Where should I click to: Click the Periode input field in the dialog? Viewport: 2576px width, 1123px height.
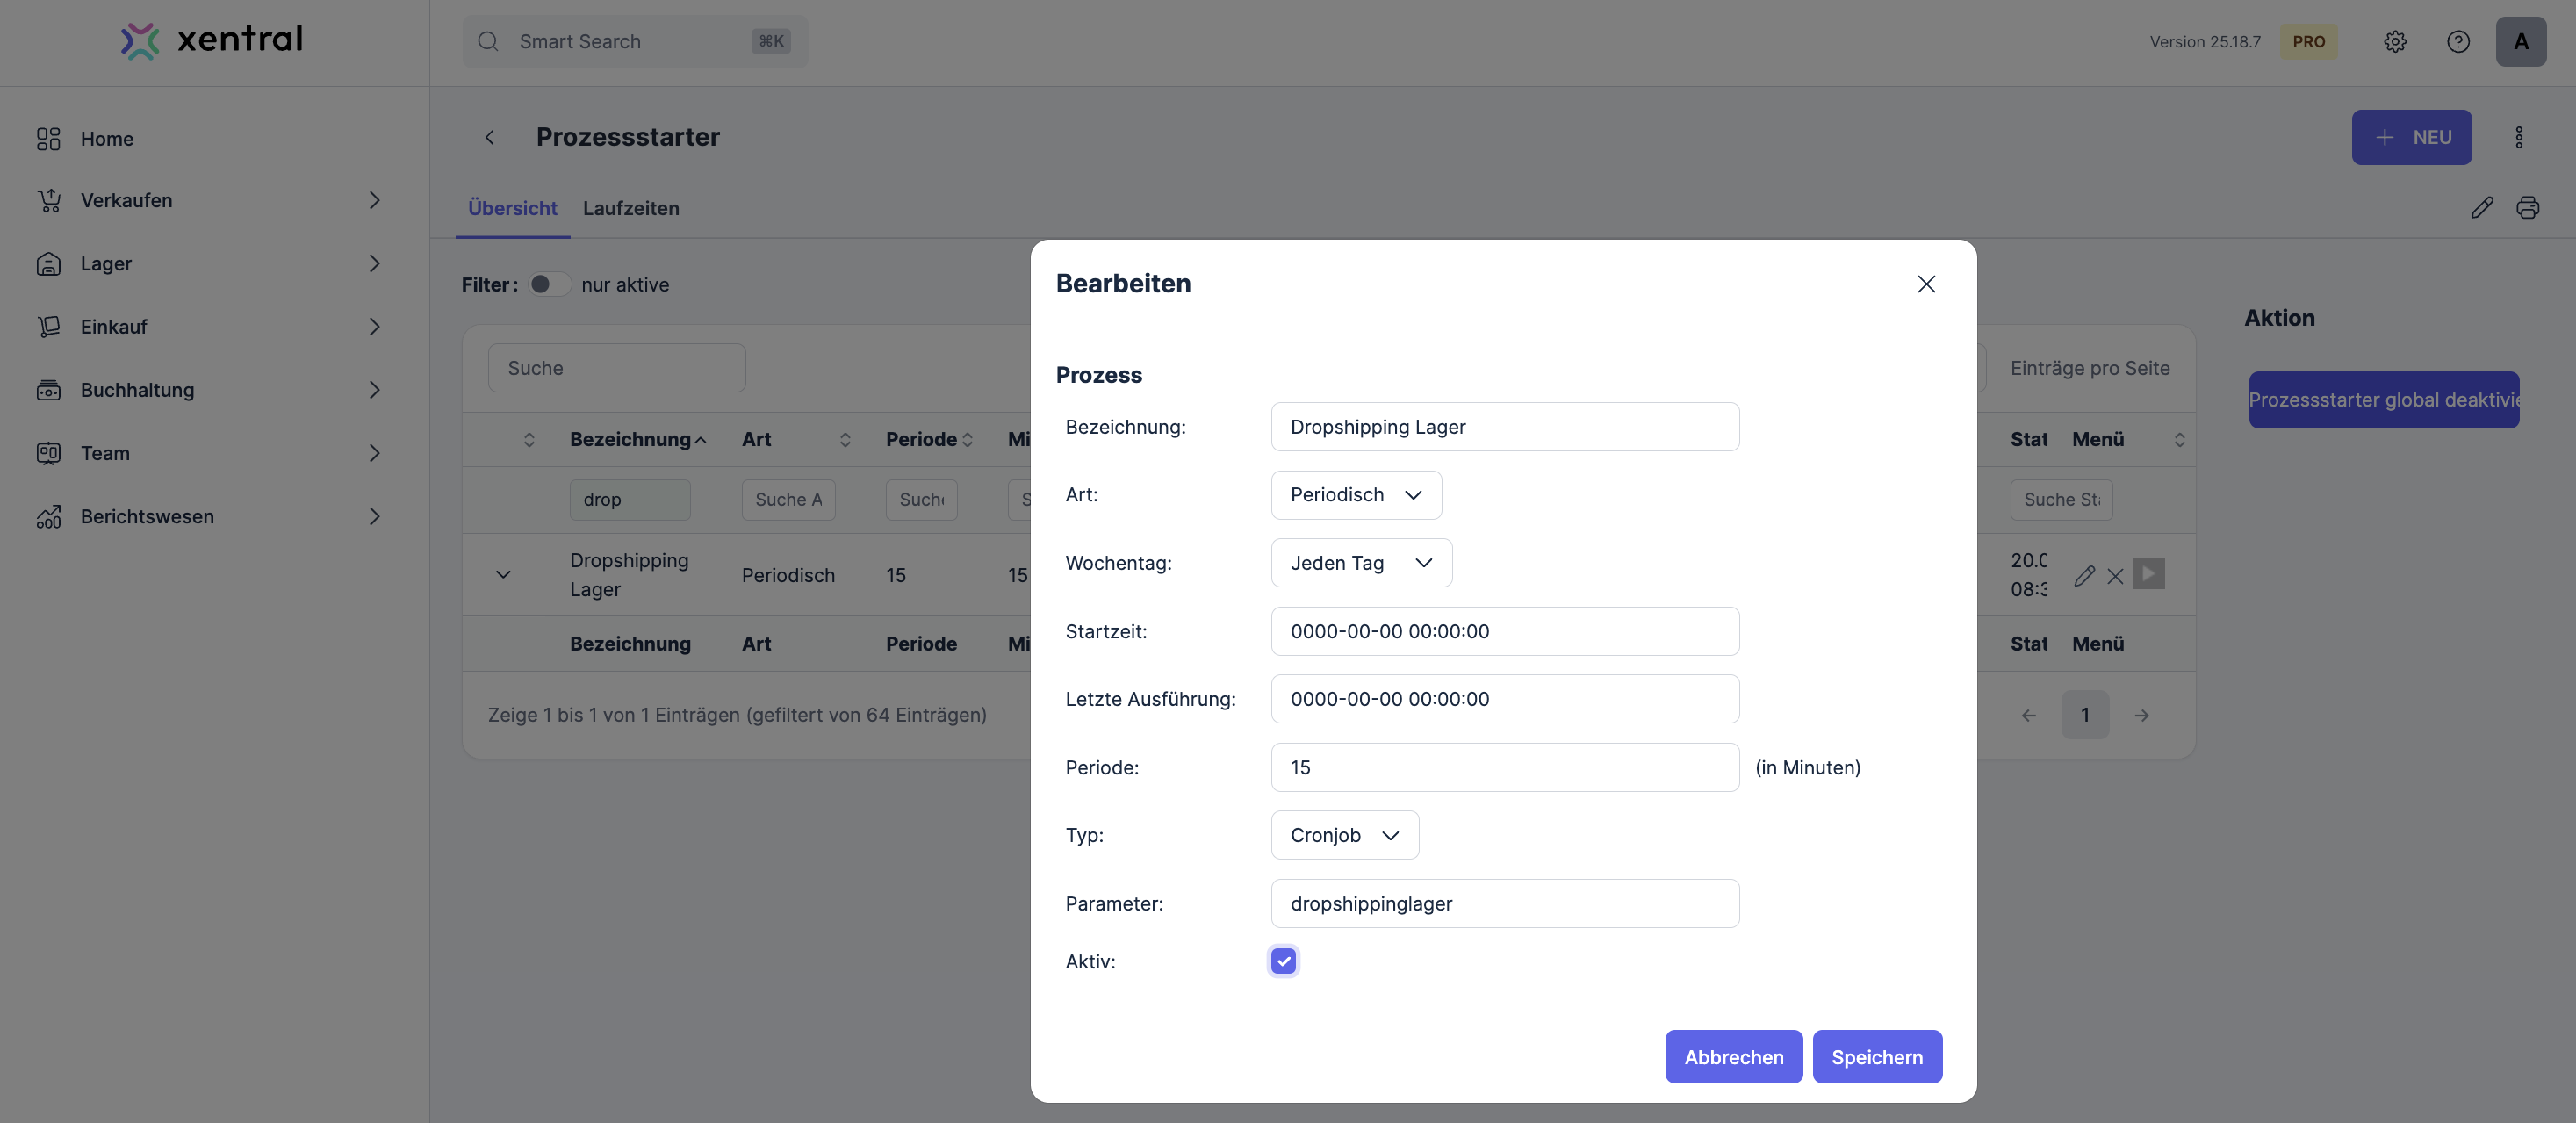click(x=1504, y=767)
